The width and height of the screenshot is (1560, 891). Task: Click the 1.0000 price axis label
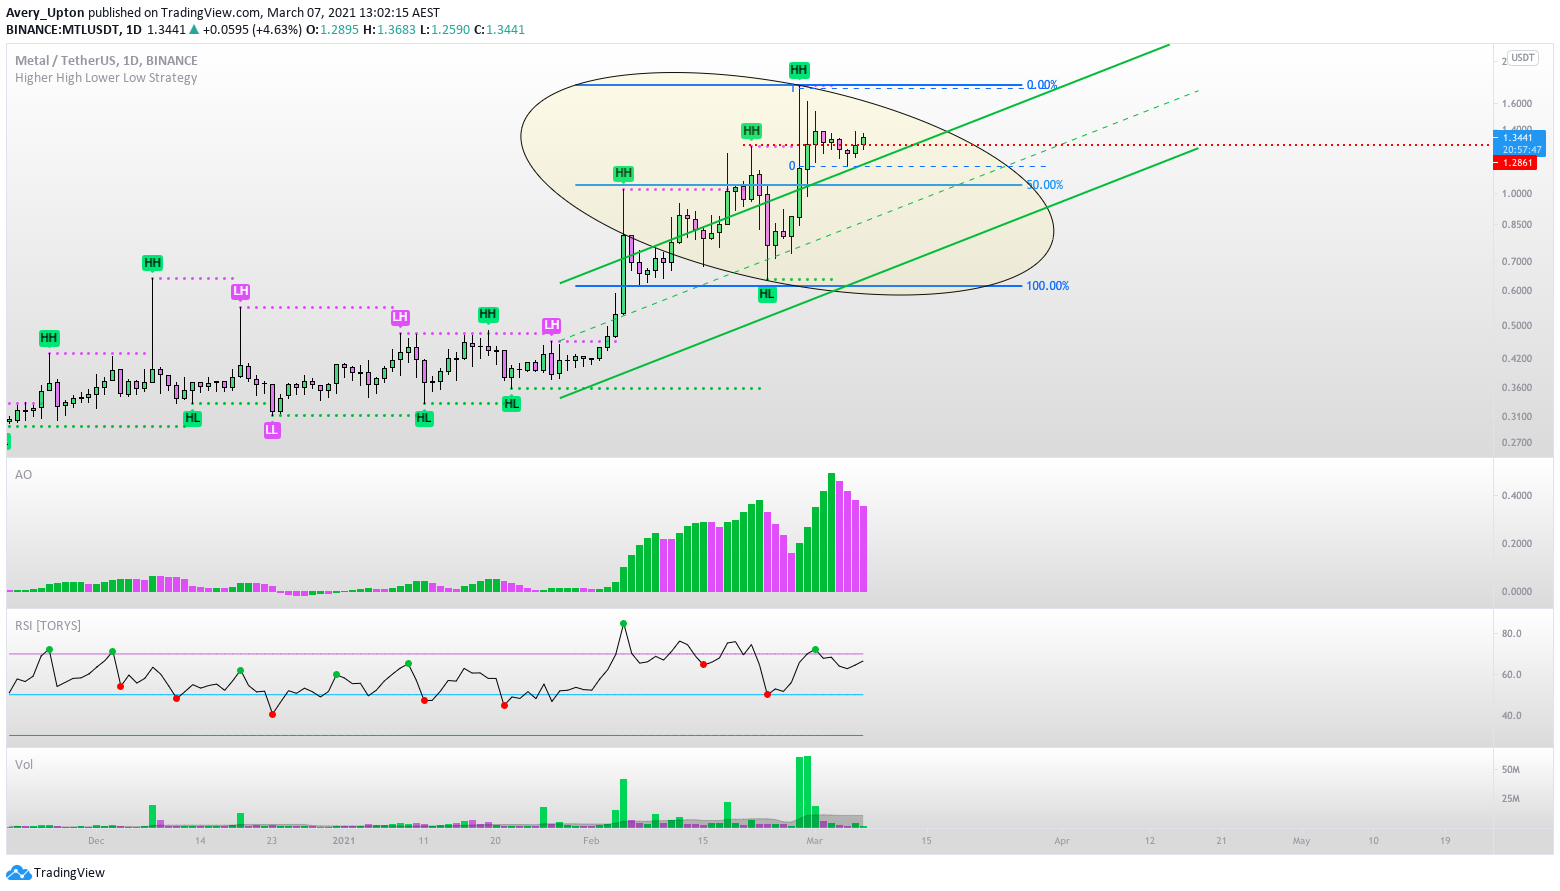tap(1517, 194)
